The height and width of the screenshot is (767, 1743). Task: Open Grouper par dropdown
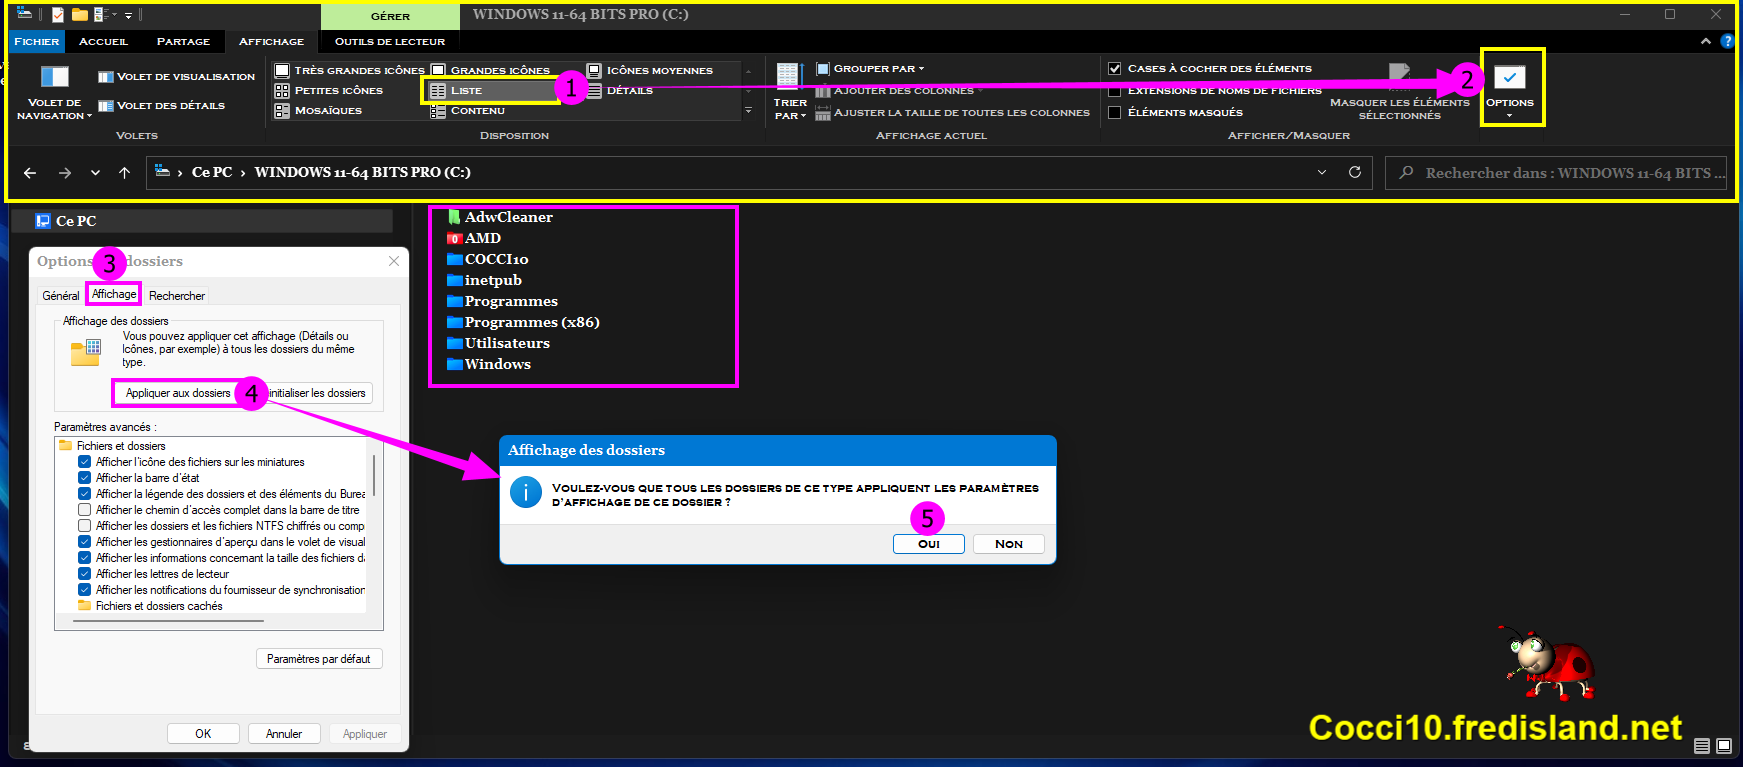[870, 69]
